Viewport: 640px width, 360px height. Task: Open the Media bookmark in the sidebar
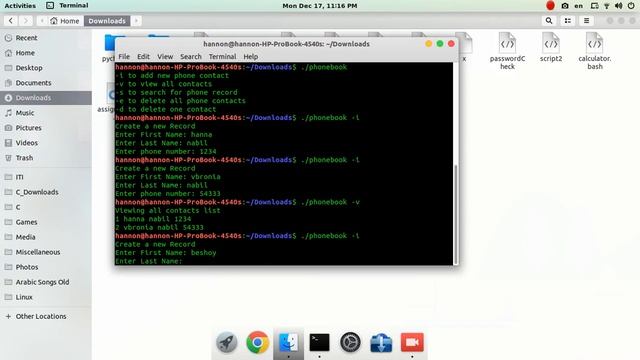(46, 237)
